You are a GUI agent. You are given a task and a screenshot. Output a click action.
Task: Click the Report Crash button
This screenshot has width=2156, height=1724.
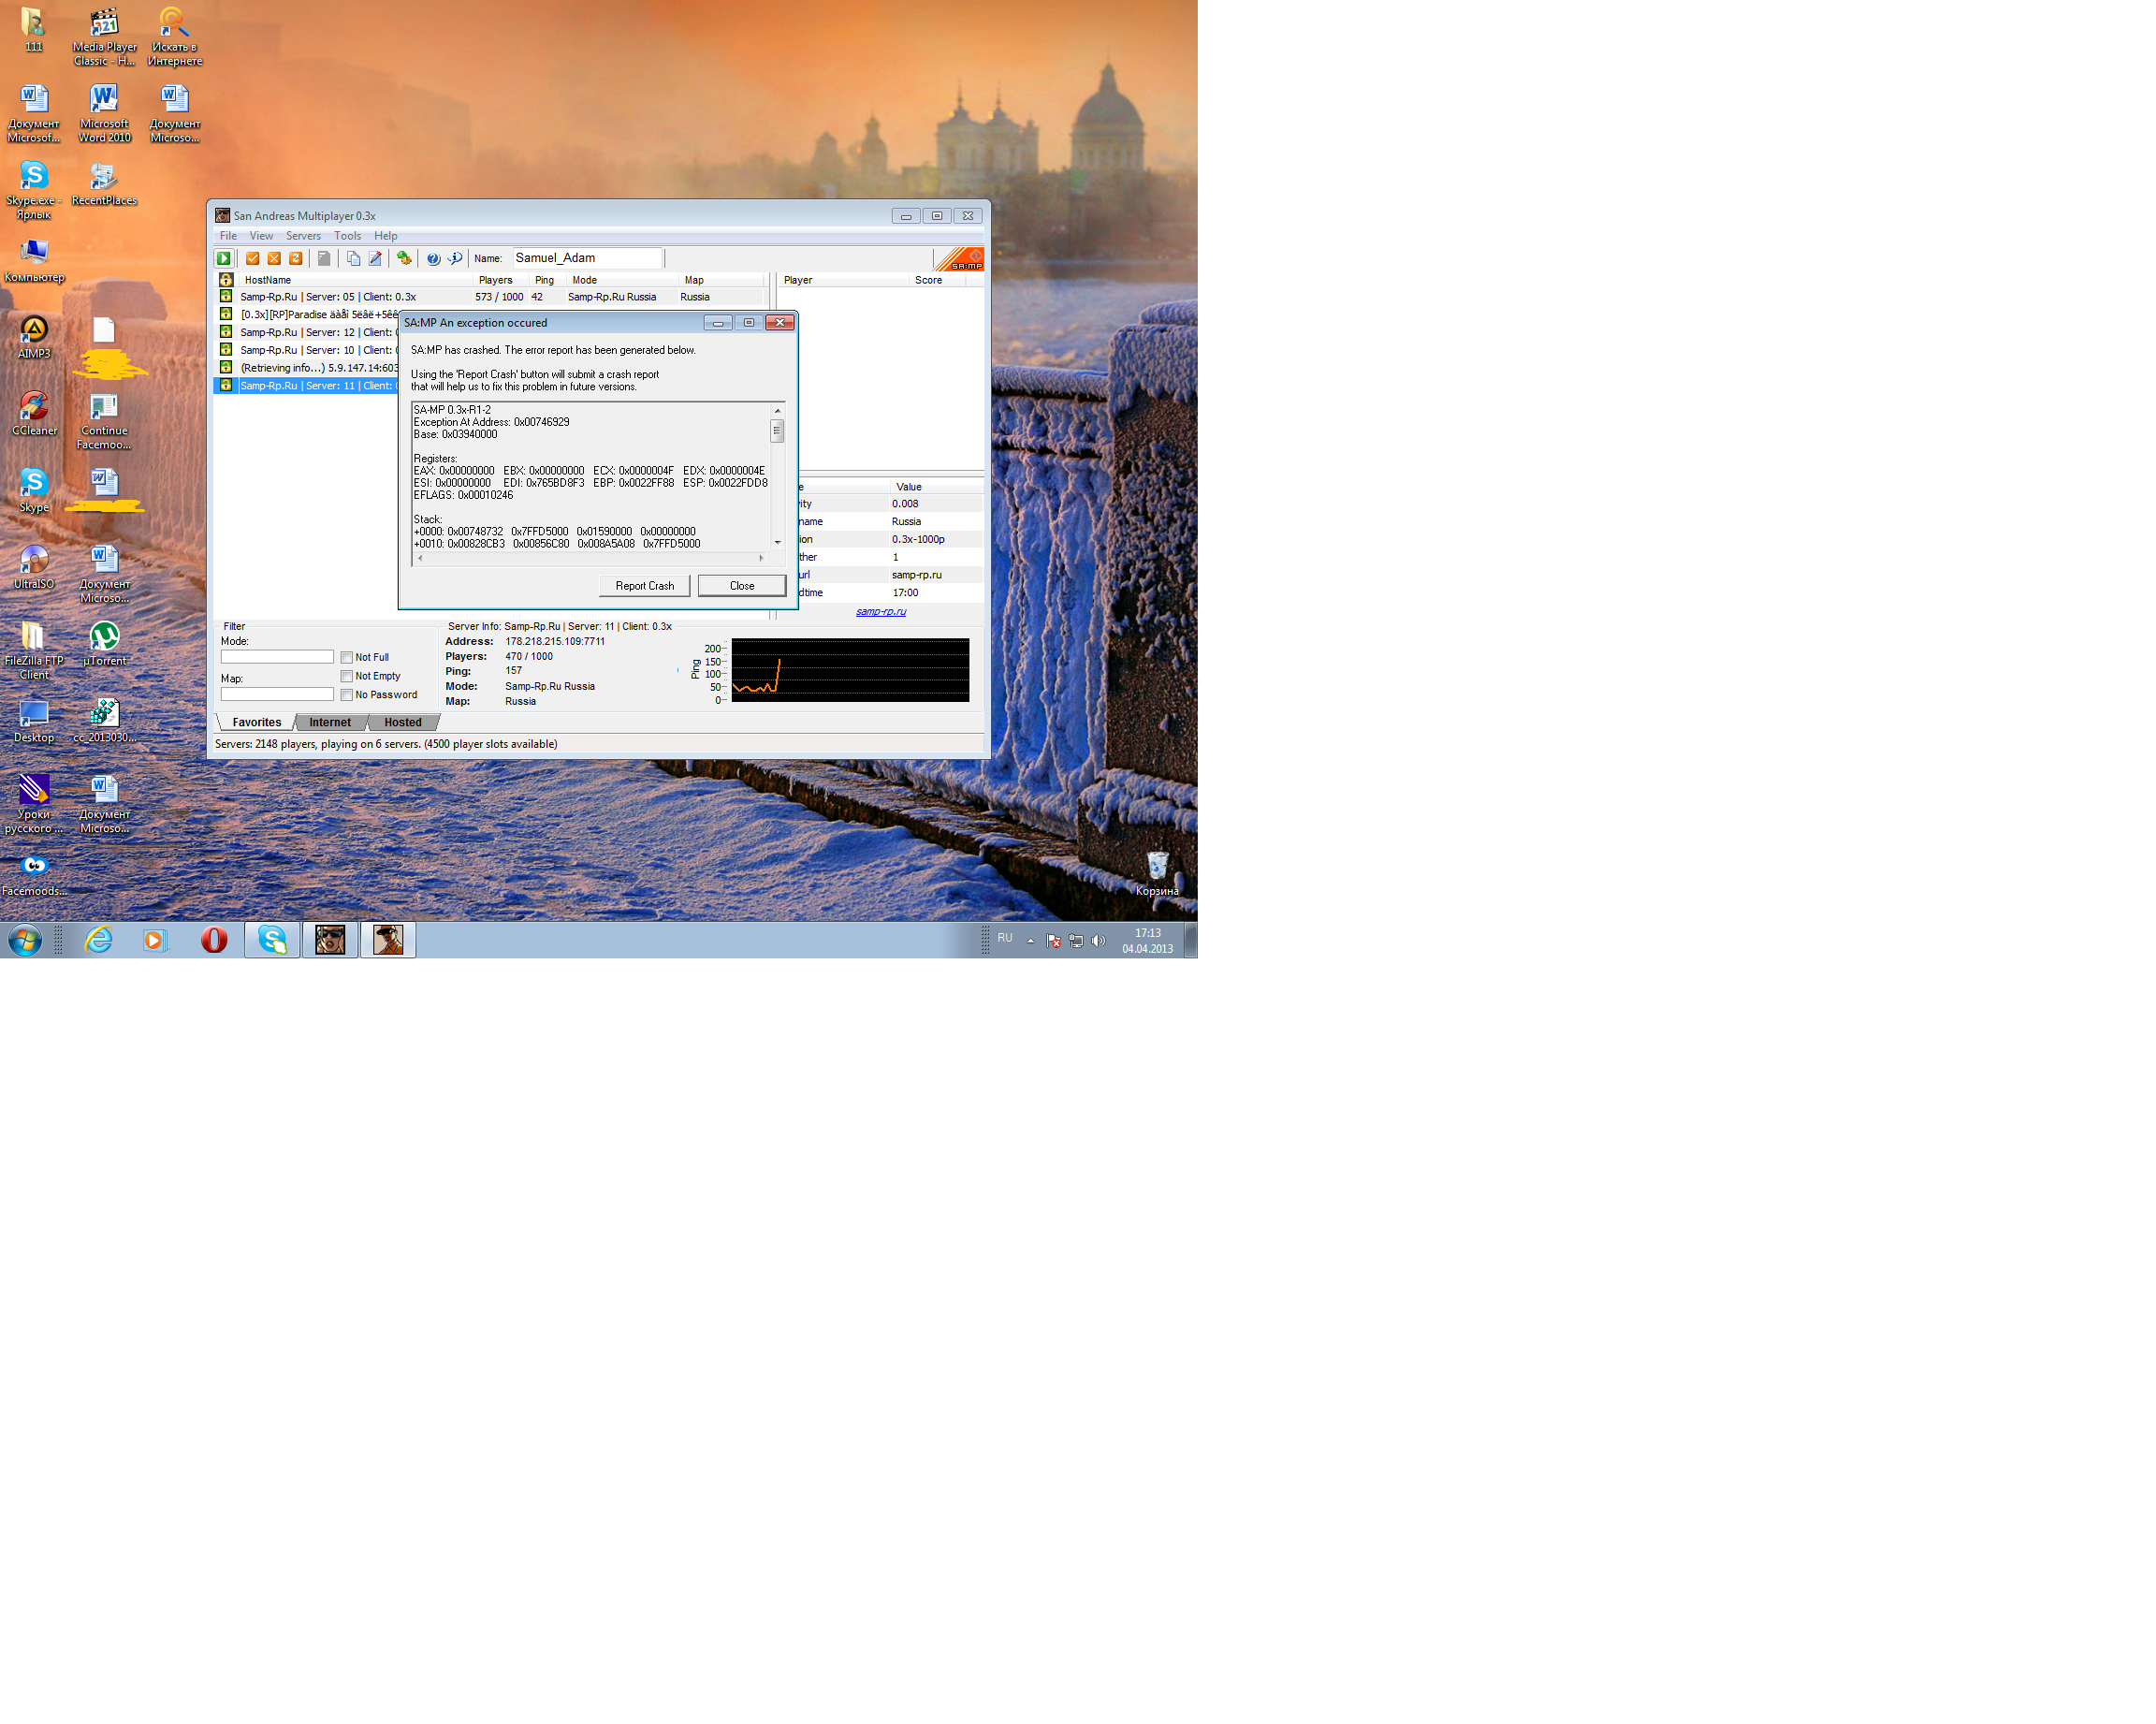644,586
